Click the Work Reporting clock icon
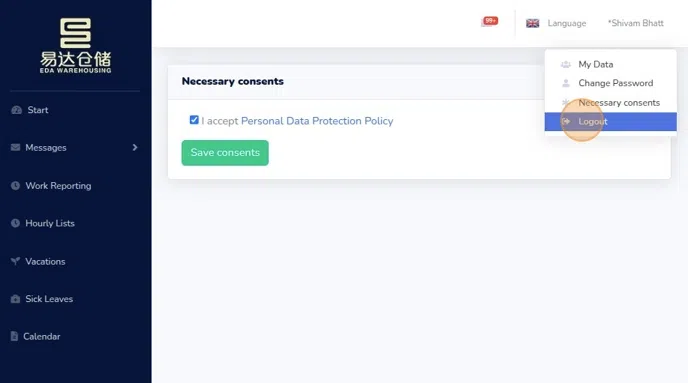Screen dimensions: 688x383 pos(15,186)
